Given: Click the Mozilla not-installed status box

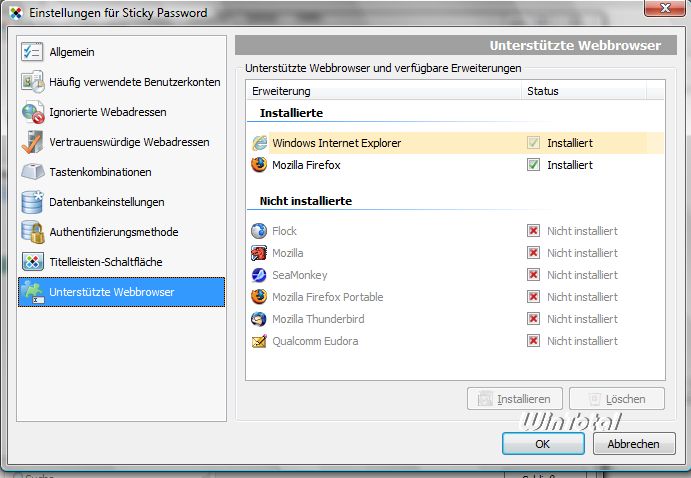Looking at the screenshot, I should (x=533, y=252).
